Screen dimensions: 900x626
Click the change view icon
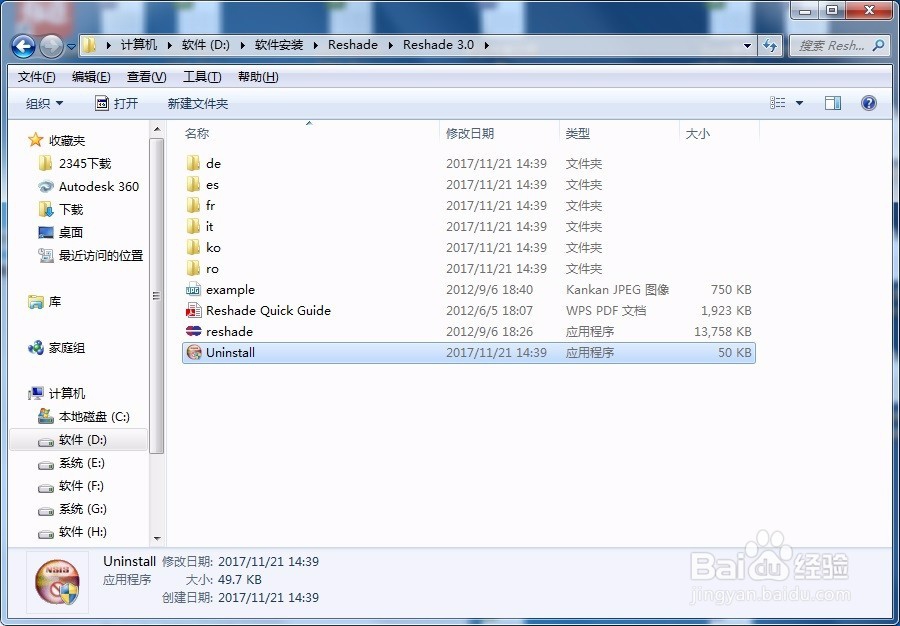coord(777,103)
